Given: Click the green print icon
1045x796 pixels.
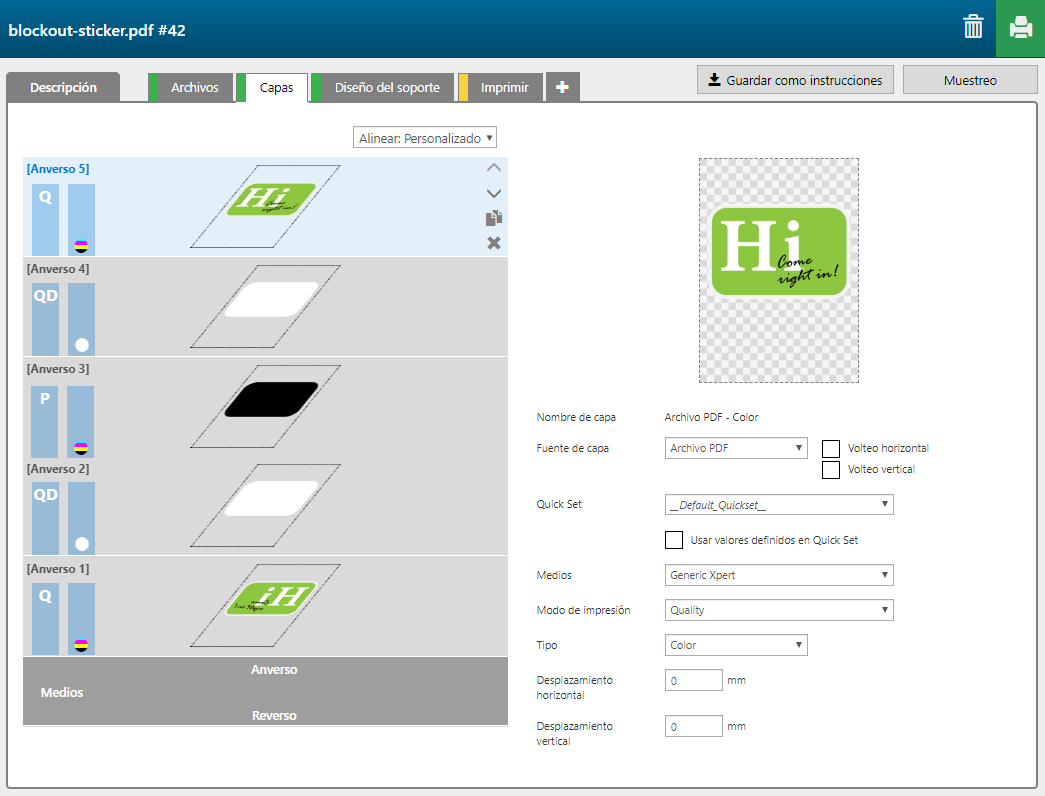Looking at the screenshot, I should 1020,28.
